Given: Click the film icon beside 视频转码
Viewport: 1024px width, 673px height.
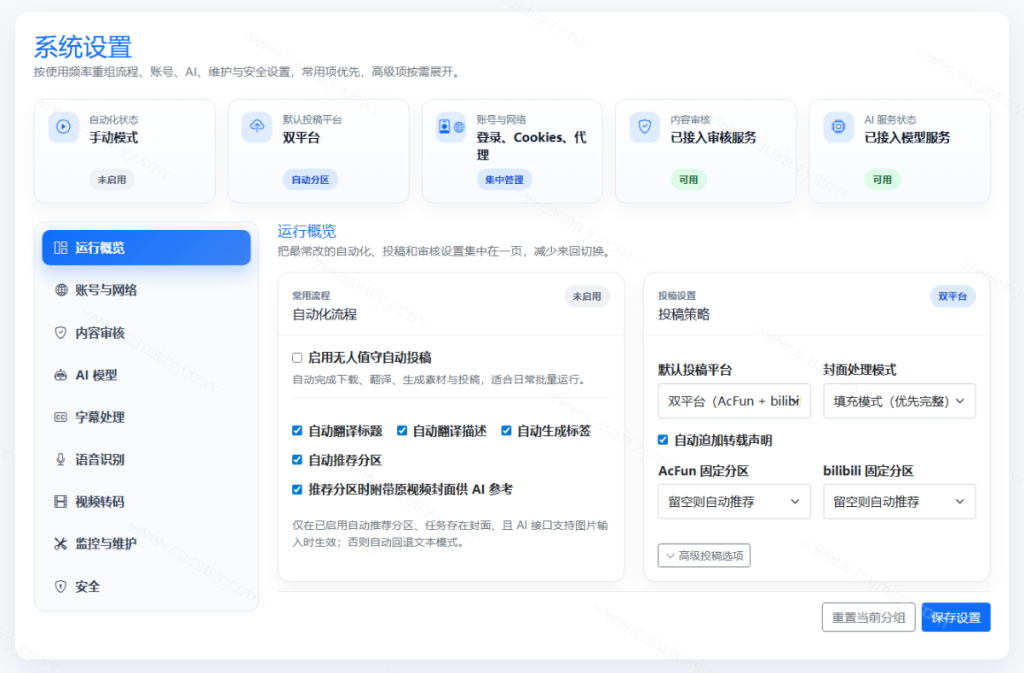Looking at the screenshot, I should (x=61, y=501).
